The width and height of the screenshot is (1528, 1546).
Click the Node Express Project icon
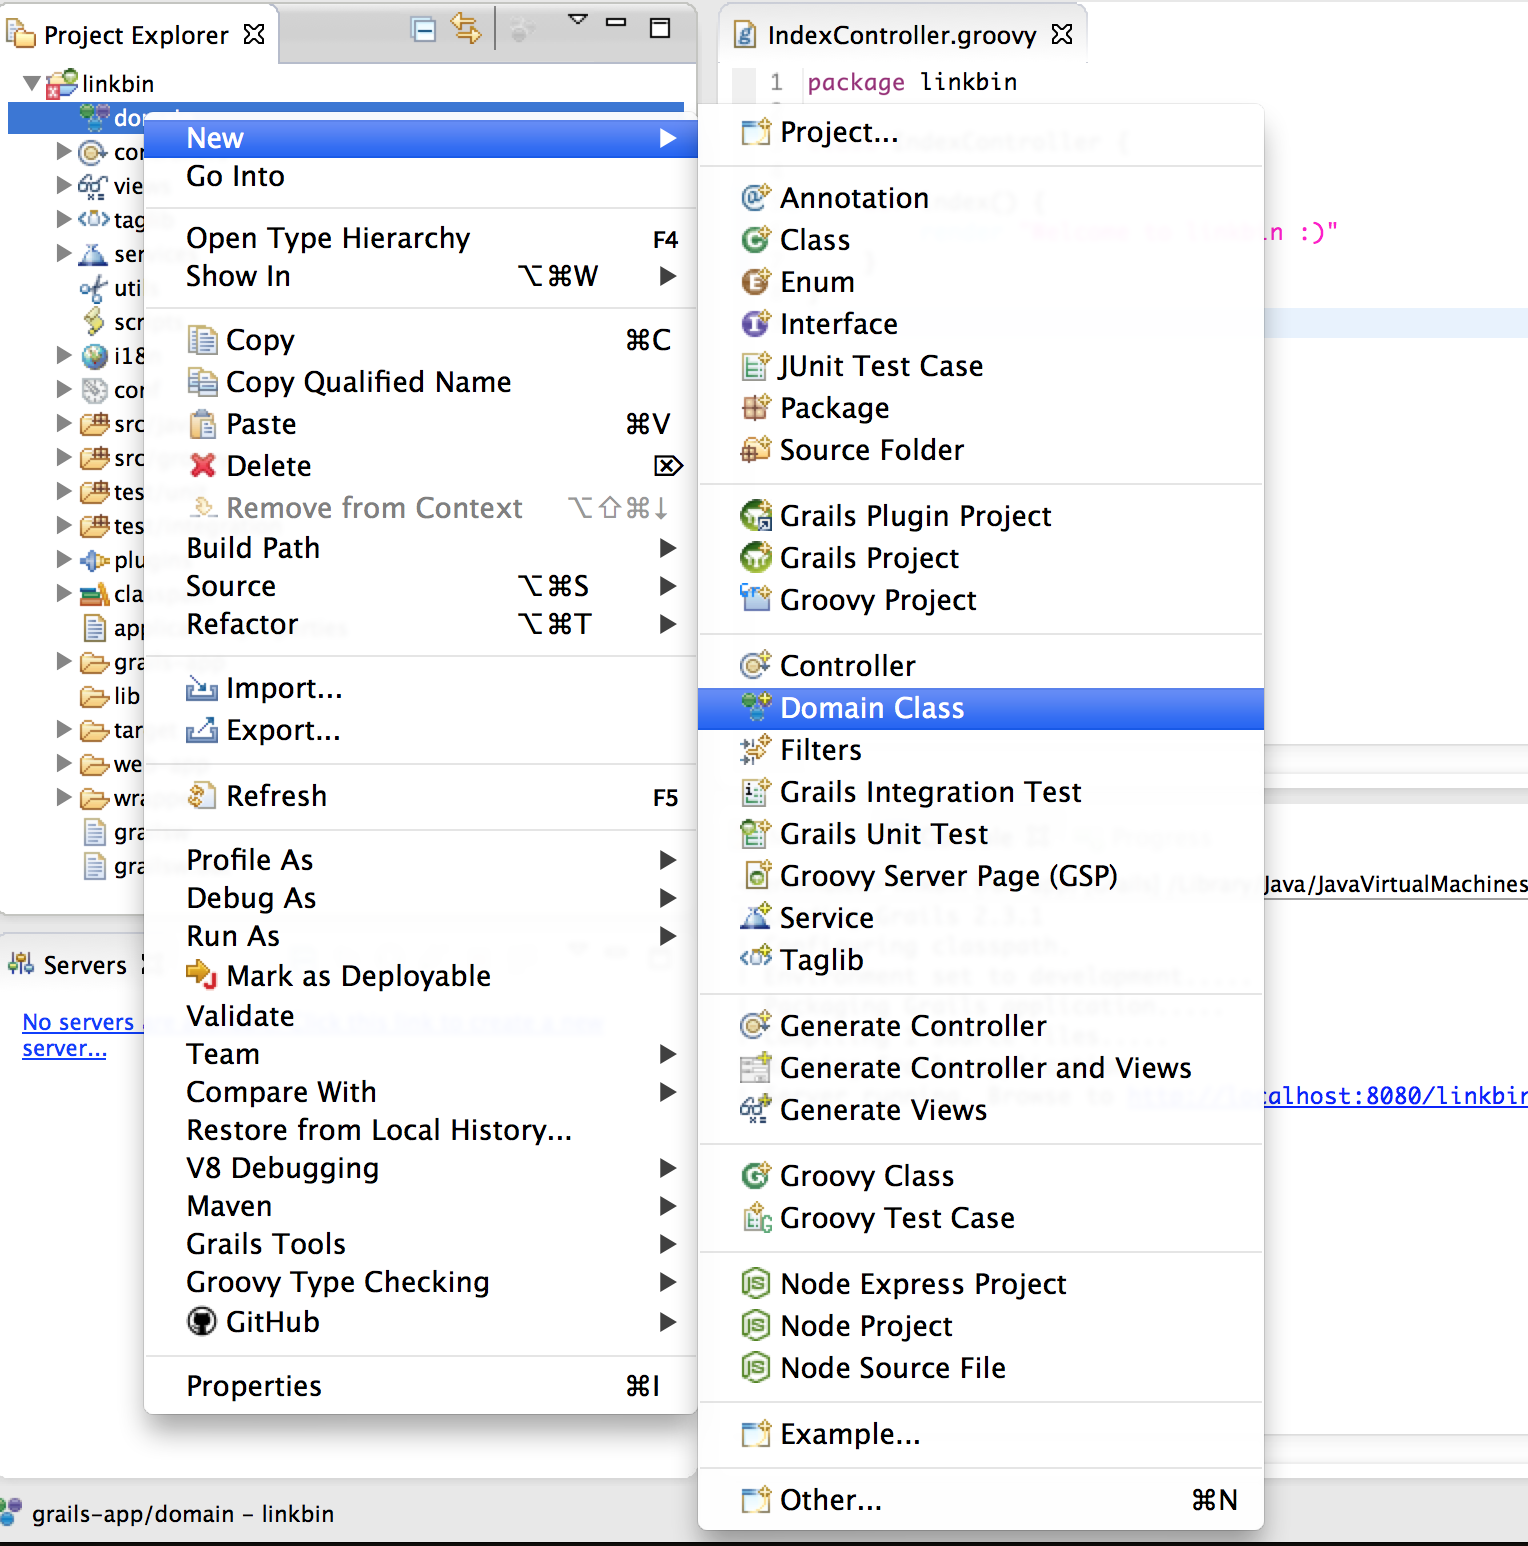pos(757,1284)
